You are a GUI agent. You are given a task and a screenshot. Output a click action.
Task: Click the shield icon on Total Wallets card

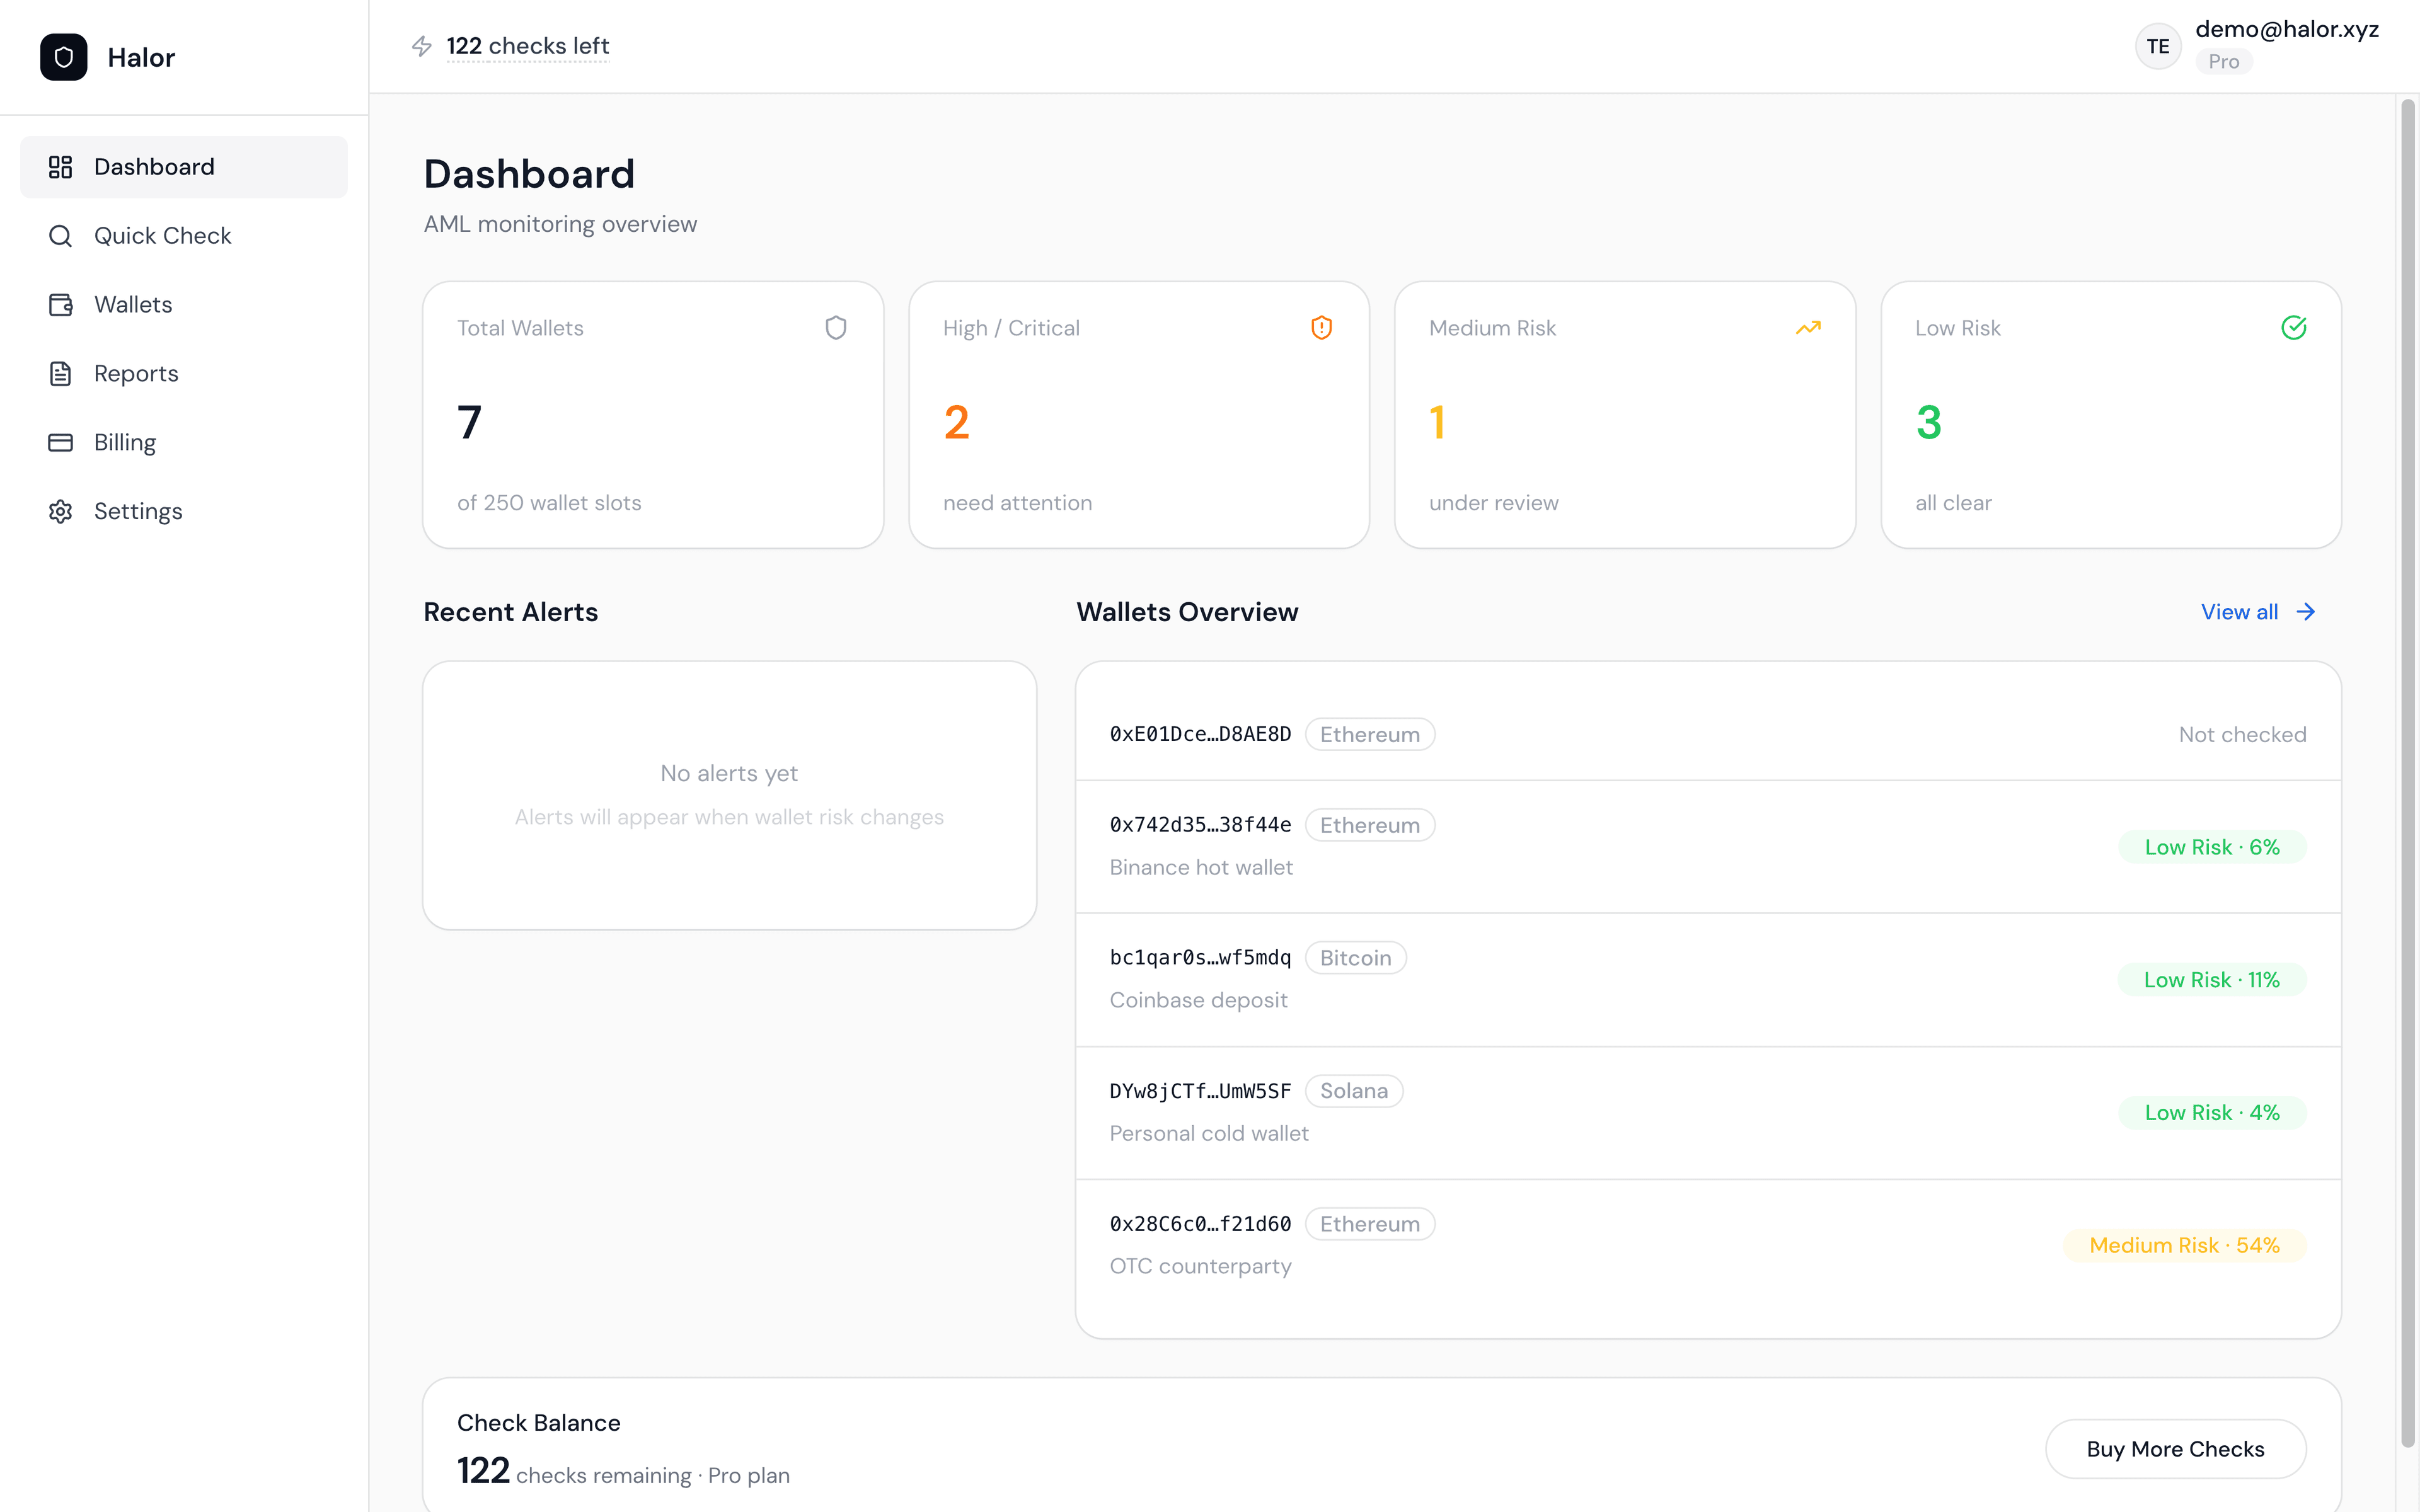836,328
